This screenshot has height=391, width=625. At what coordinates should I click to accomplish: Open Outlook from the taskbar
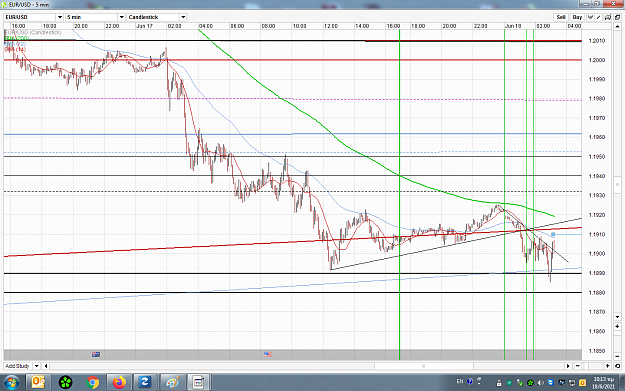coord(38,383)
